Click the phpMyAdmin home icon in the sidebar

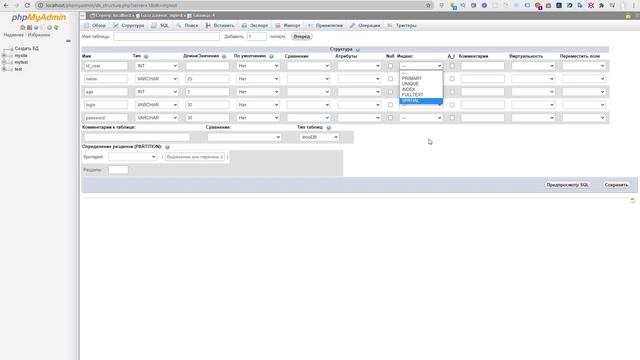pos(22,27)
